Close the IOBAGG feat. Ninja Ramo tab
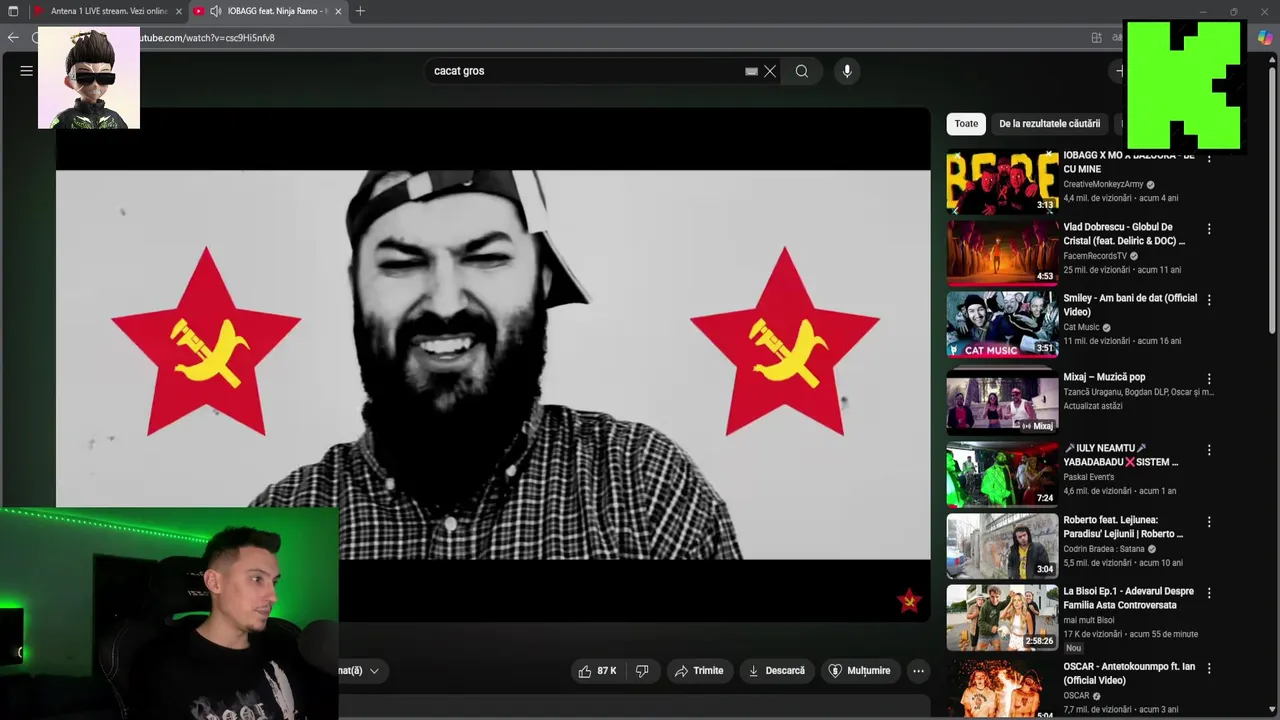The height and width of the screenshot is (720, 1280). pyautogui.click(x=338, y=11)
